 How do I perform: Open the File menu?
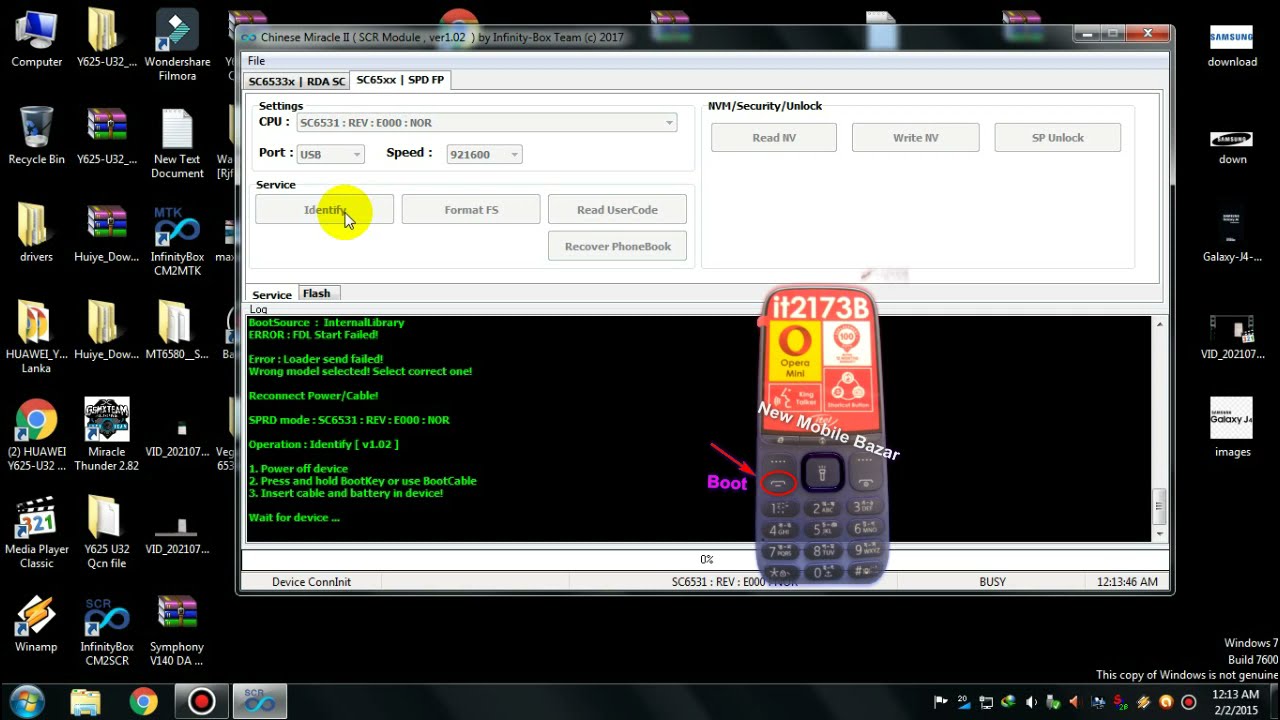(x=256, y=61)
